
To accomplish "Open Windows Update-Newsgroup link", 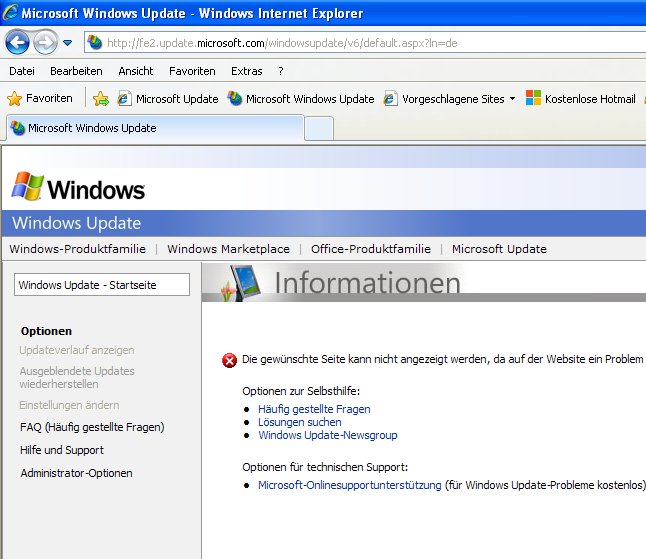I will pos(328,435).
